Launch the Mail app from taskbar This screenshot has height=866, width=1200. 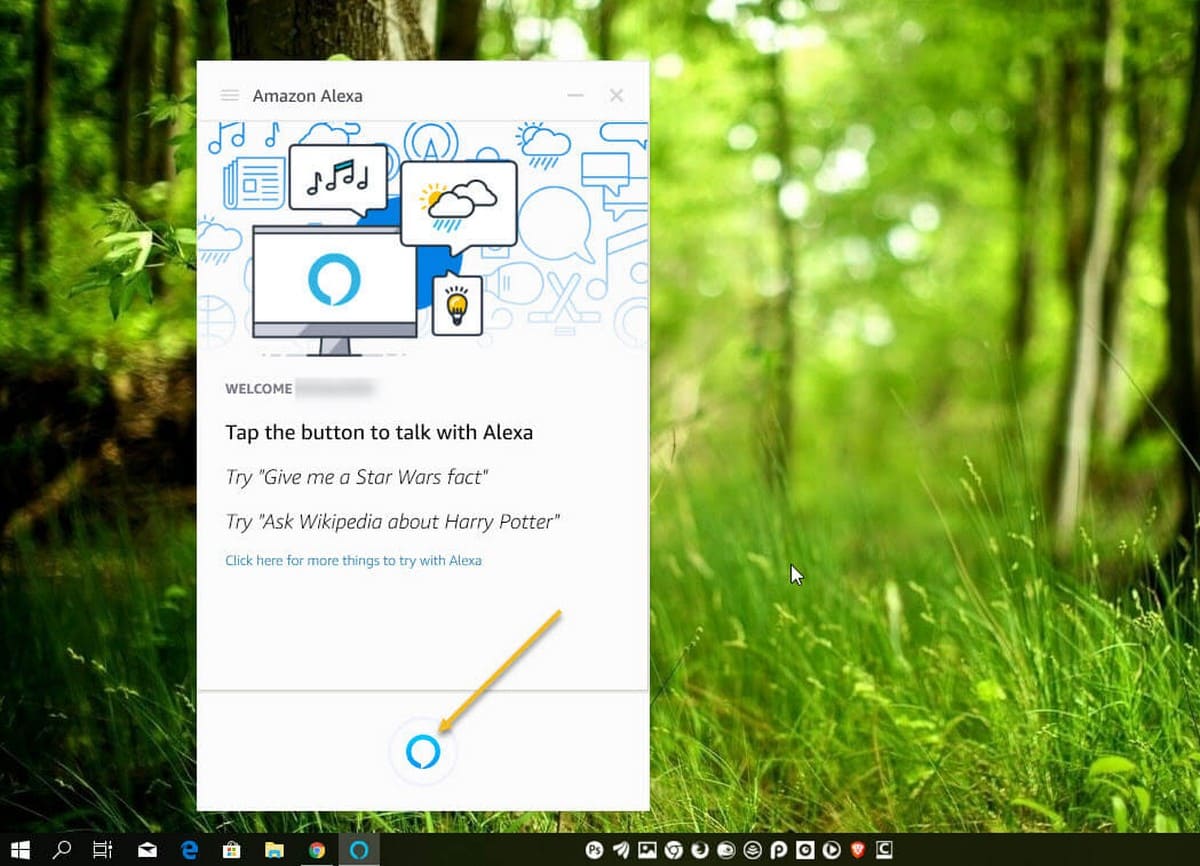point(147,851)
